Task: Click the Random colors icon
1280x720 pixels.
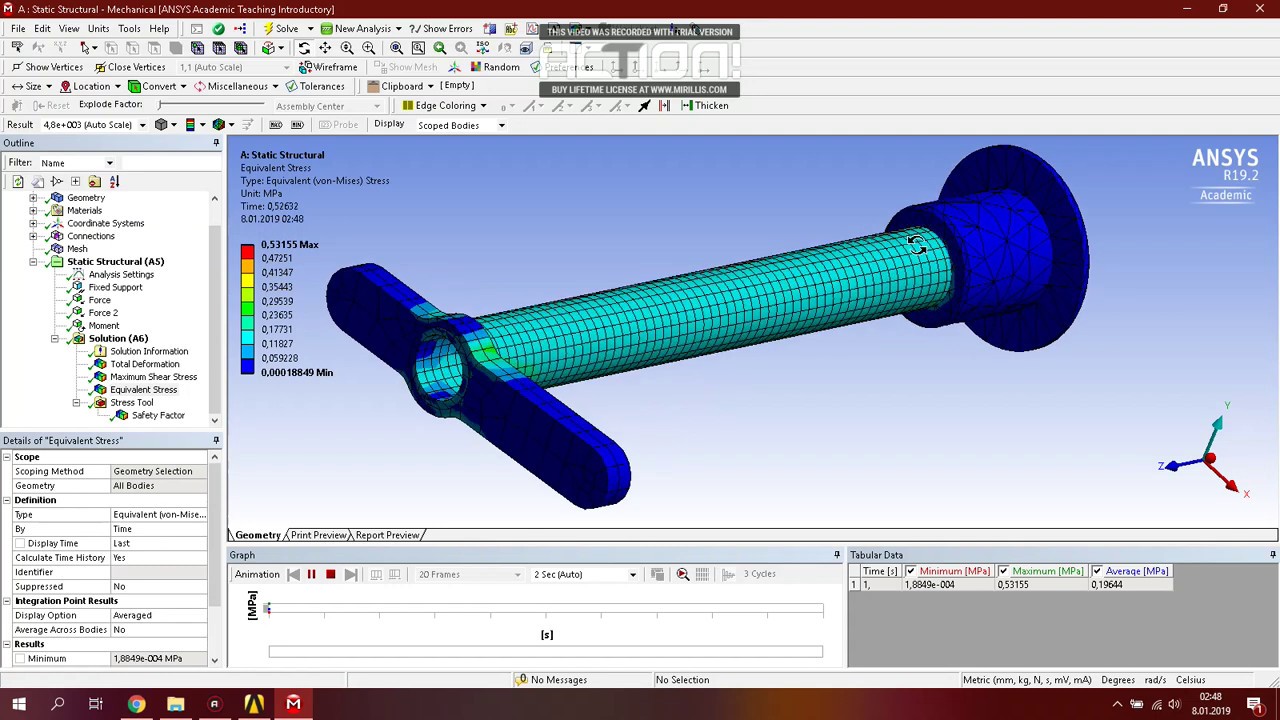Action: (x=475, y=67)
